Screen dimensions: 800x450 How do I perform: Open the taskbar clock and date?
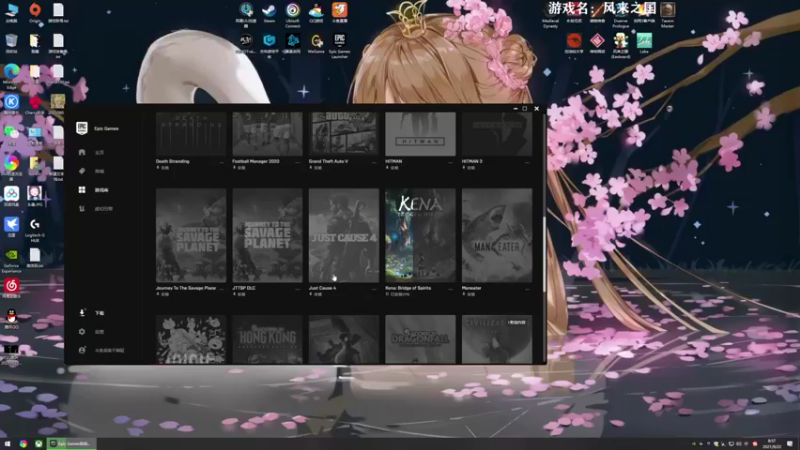click(771, 443)
